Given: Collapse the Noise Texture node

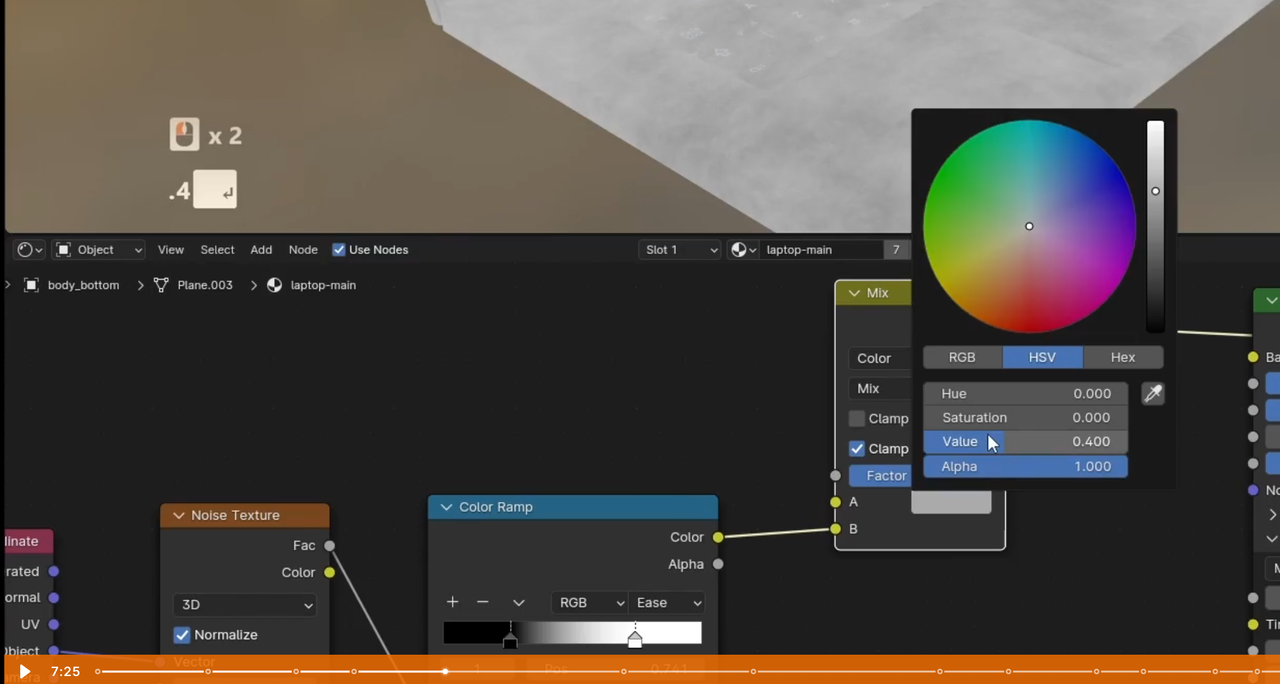Looking at the screenshot, I should coord(179,515).
